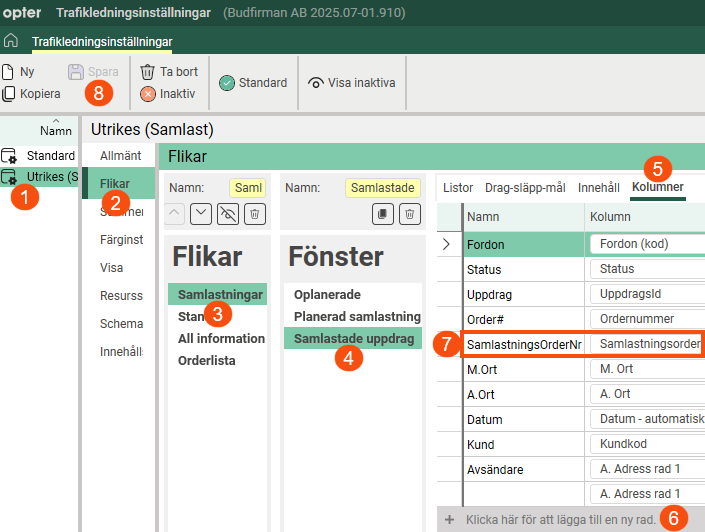Expand the Fordon row arrow
705x532 pixels.
tap(446, 244)
